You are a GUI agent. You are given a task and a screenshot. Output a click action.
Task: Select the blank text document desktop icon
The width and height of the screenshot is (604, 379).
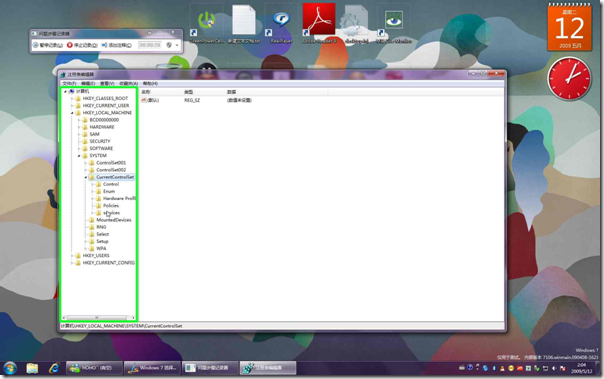[x=244, y=24]
